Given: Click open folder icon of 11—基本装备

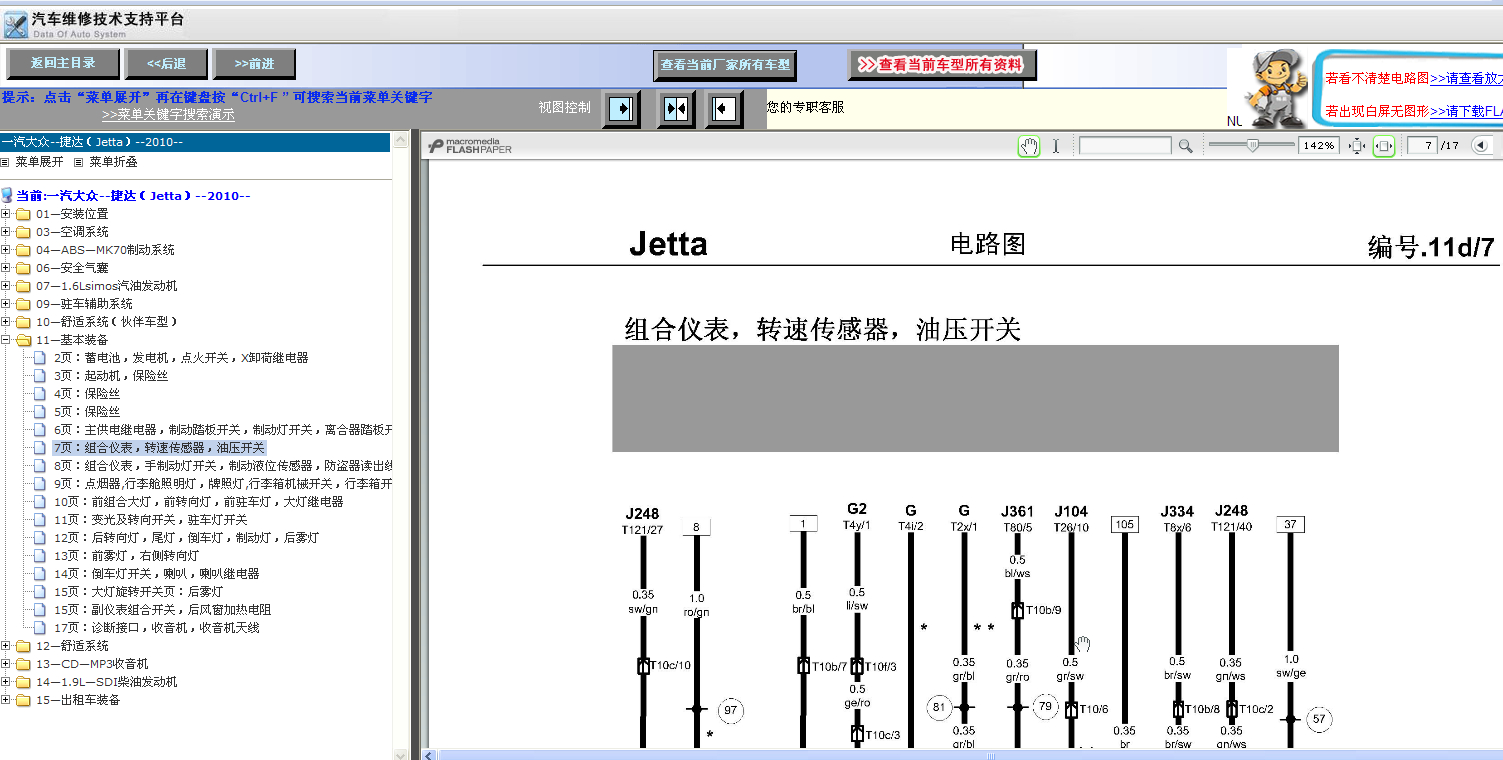Looking at the screenshot, I should tap(23, 340).
